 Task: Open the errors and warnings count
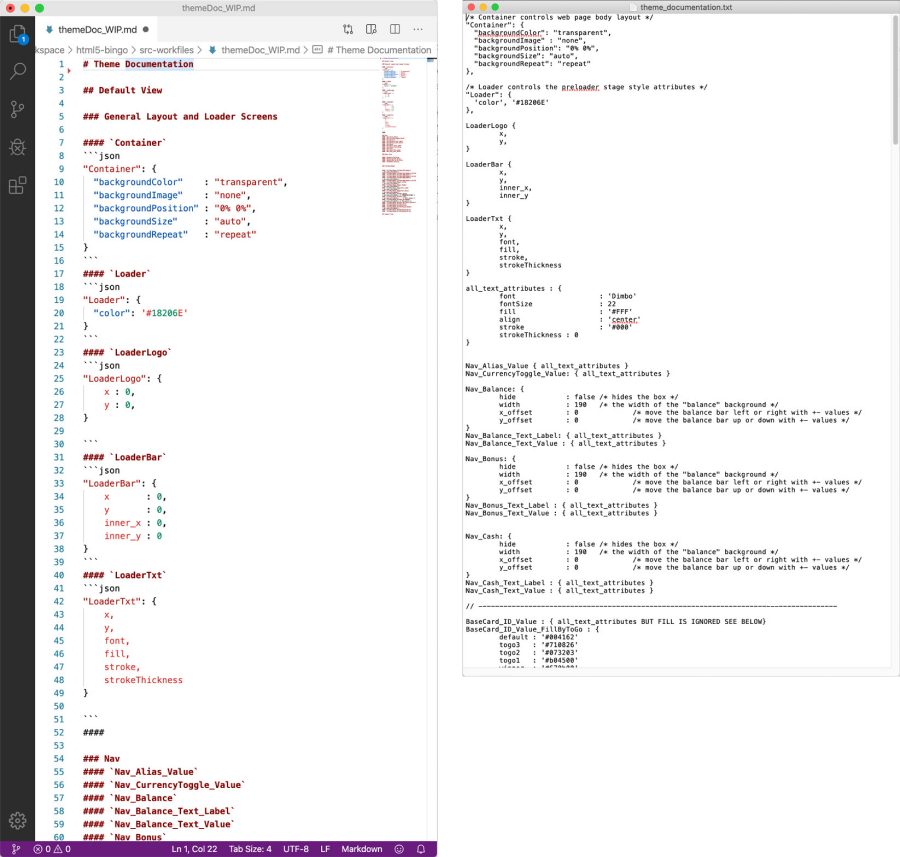52,849
